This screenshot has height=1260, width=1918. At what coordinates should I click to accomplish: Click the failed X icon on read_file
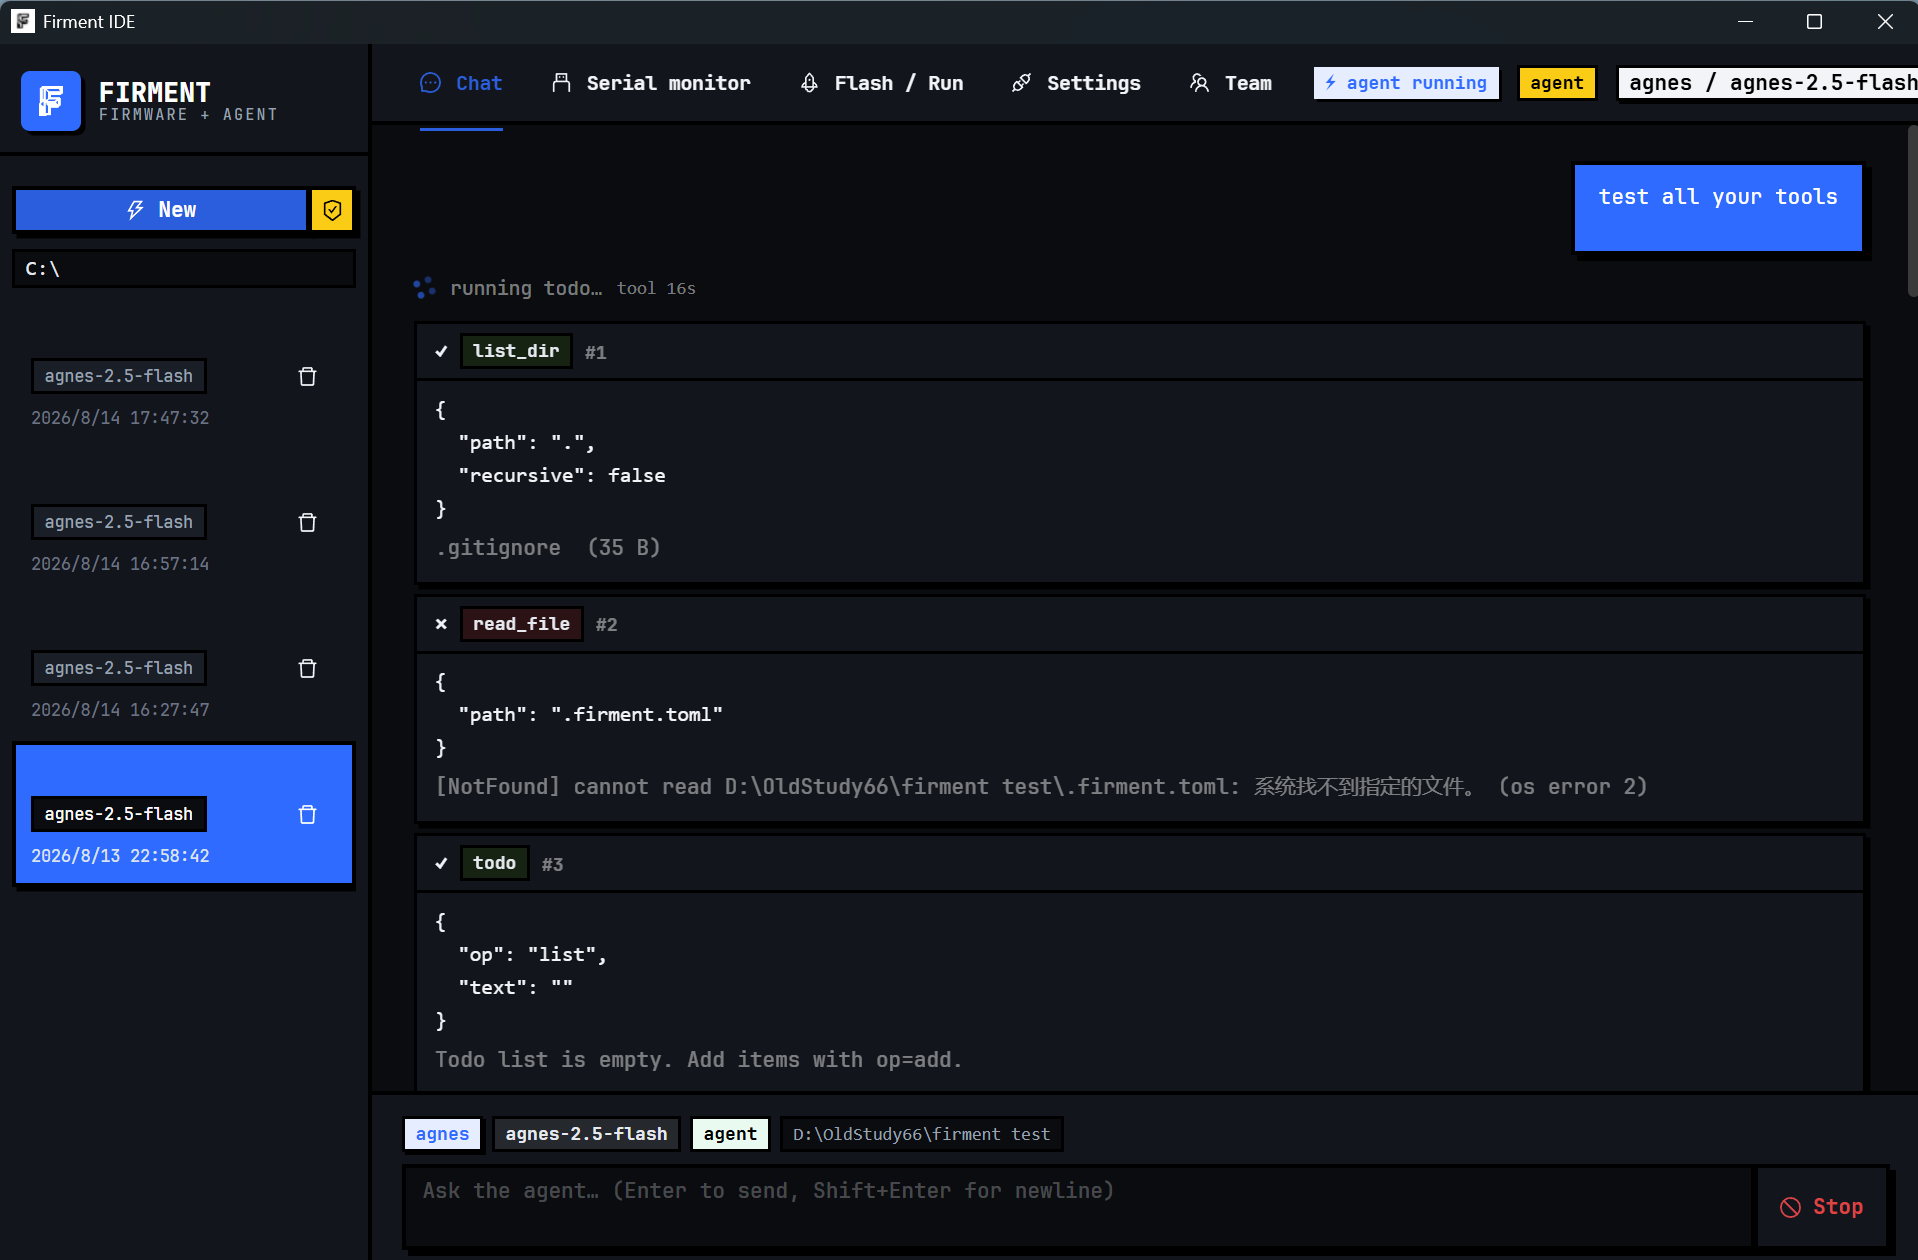coord(441,624)
